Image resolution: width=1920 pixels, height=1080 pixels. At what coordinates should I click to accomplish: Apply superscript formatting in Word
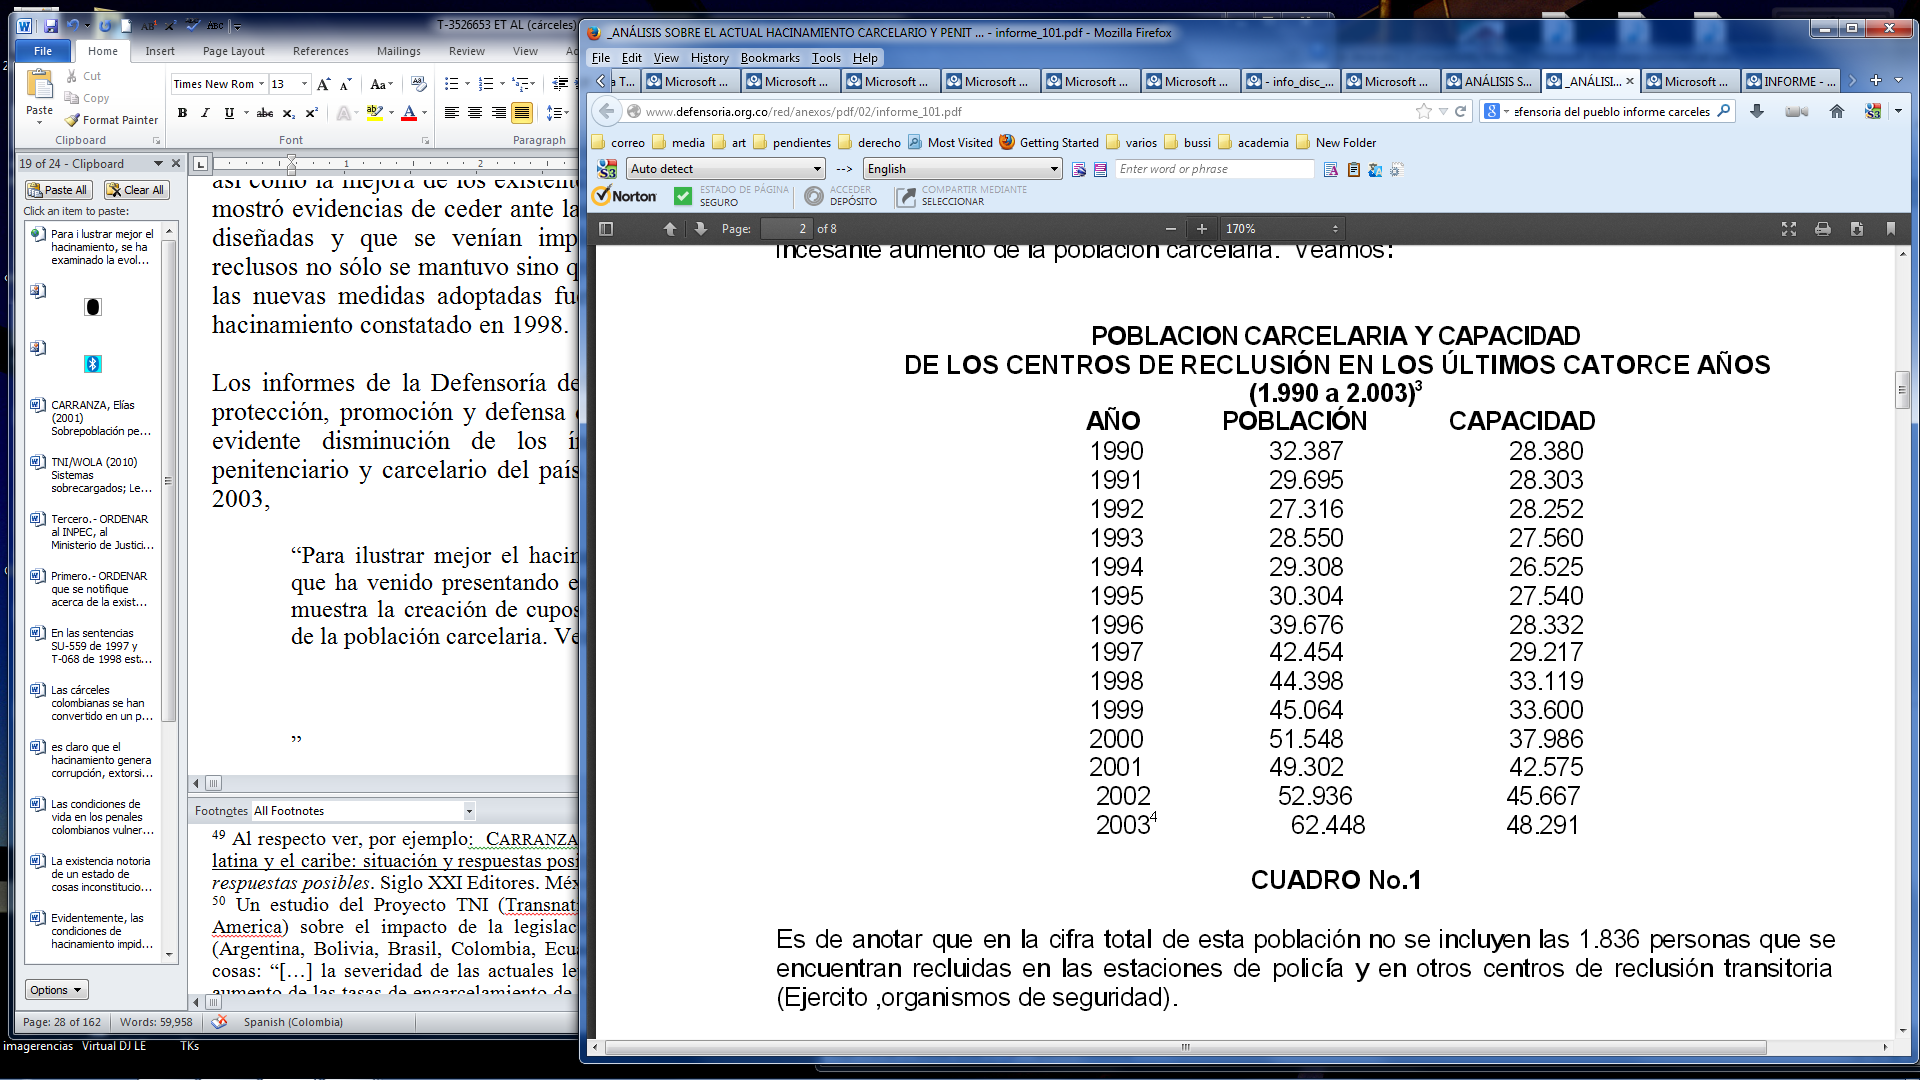pos(312,113)
